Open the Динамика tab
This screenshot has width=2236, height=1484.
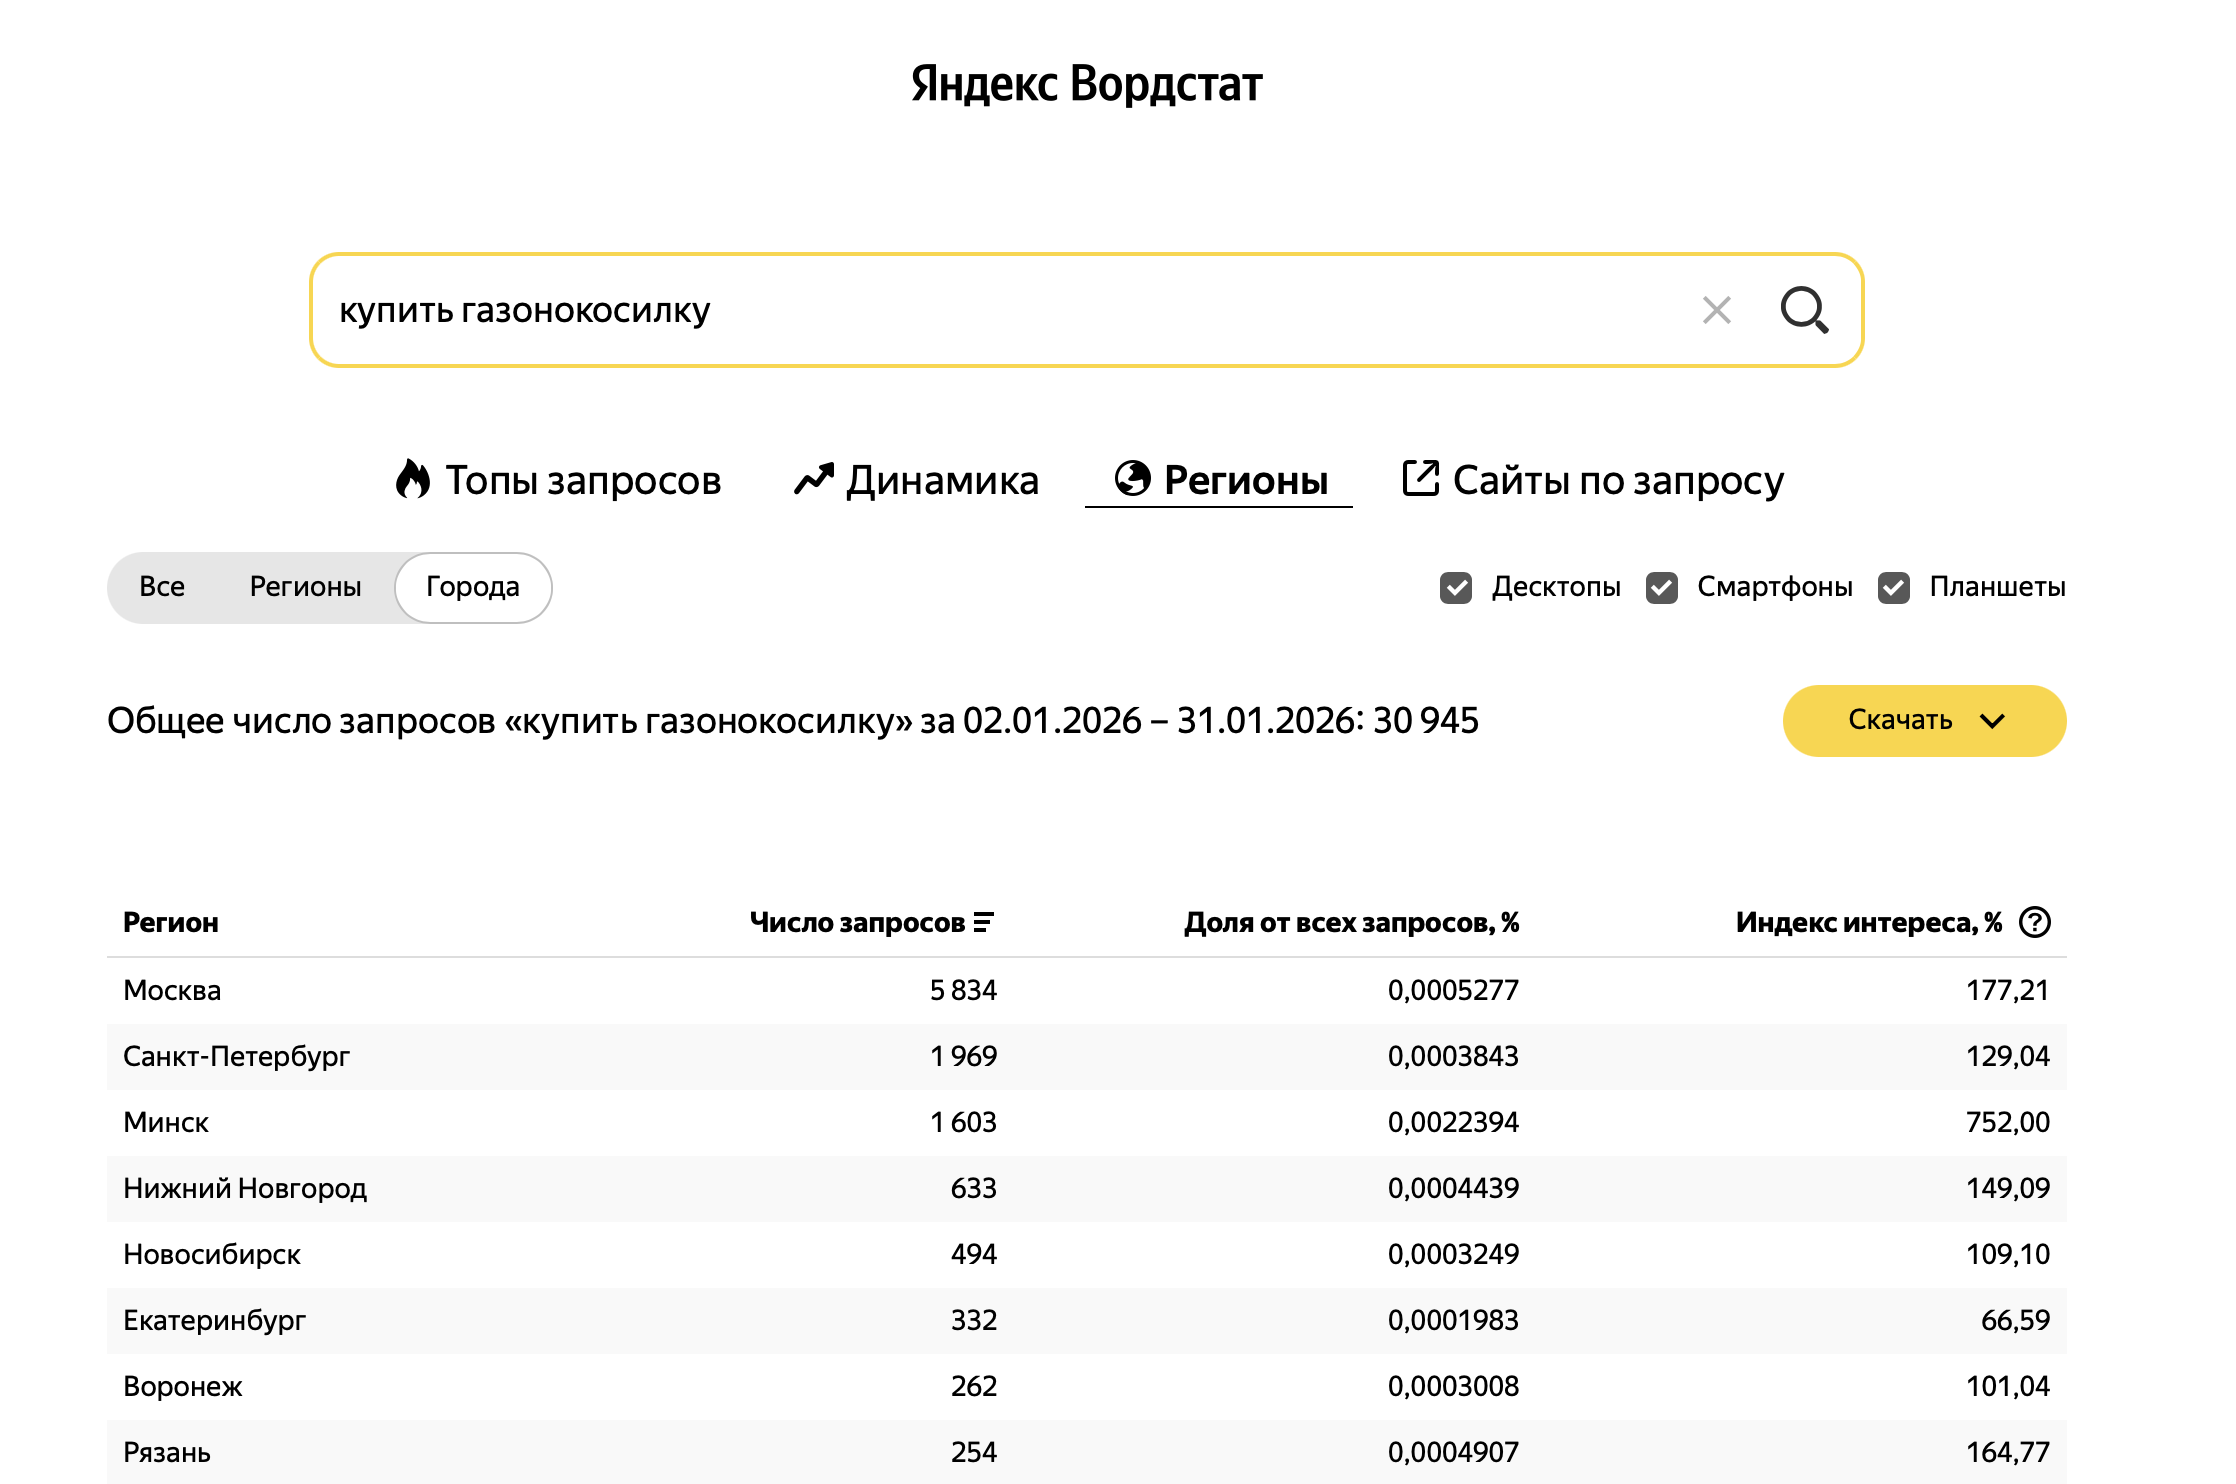pyautogui.click(x=942, y=480)
